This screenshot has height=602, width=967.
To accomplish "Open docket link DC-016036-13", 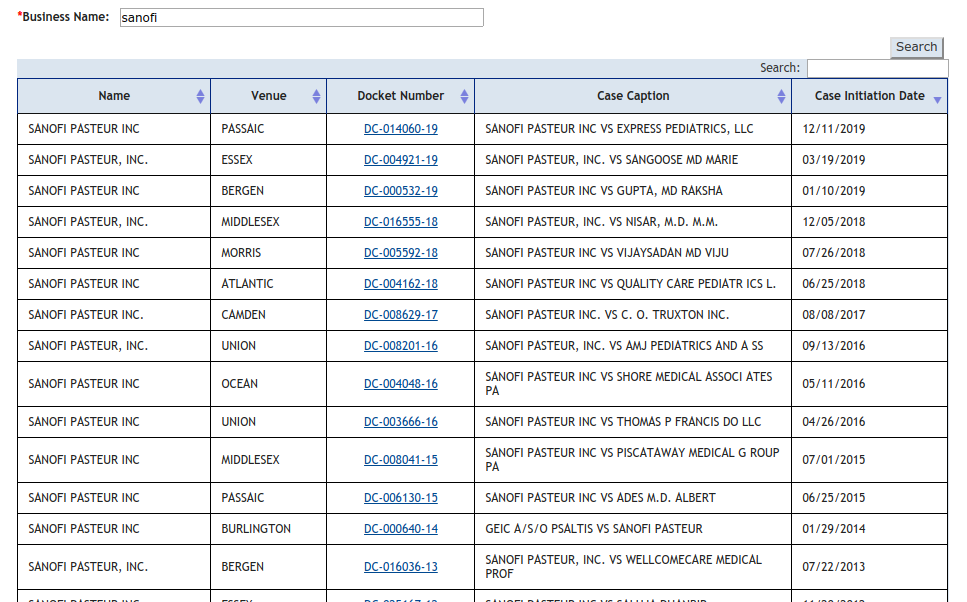I will [401, 567].
